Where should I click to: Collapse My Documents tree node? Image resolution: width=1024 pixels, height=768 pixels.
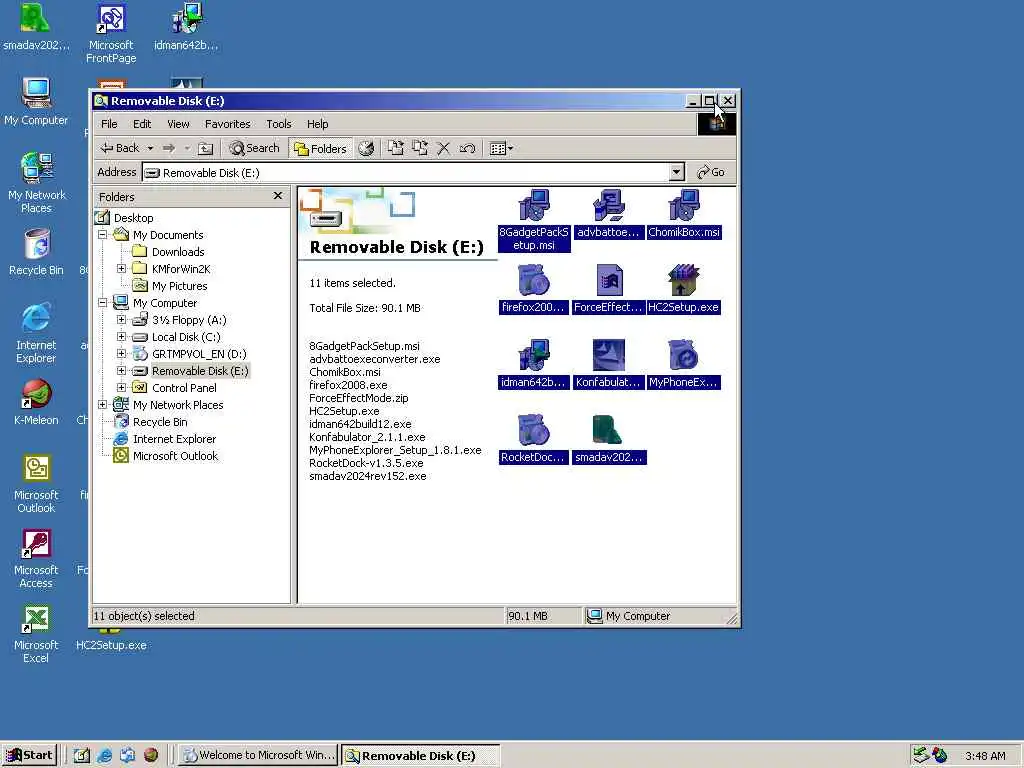pyautogui.click(x=103, y=234)
